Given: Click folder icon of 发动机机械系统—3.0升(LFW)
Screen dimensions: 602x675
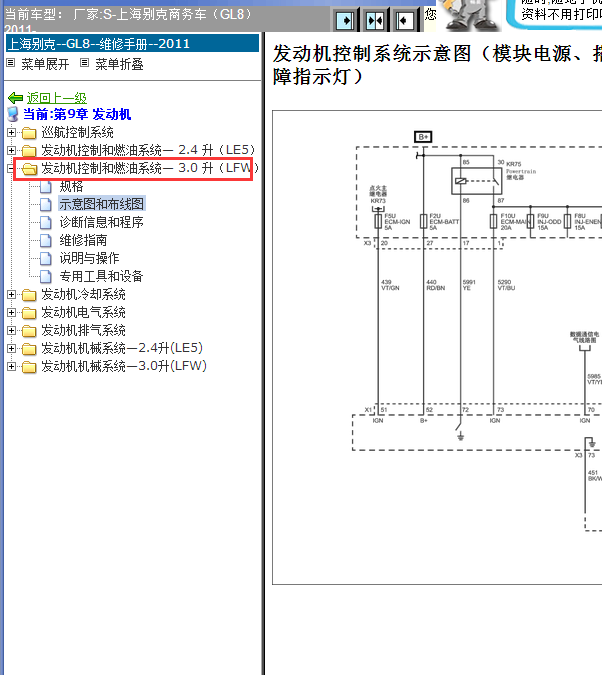Looking at the screenshot, I should [29, 367].
